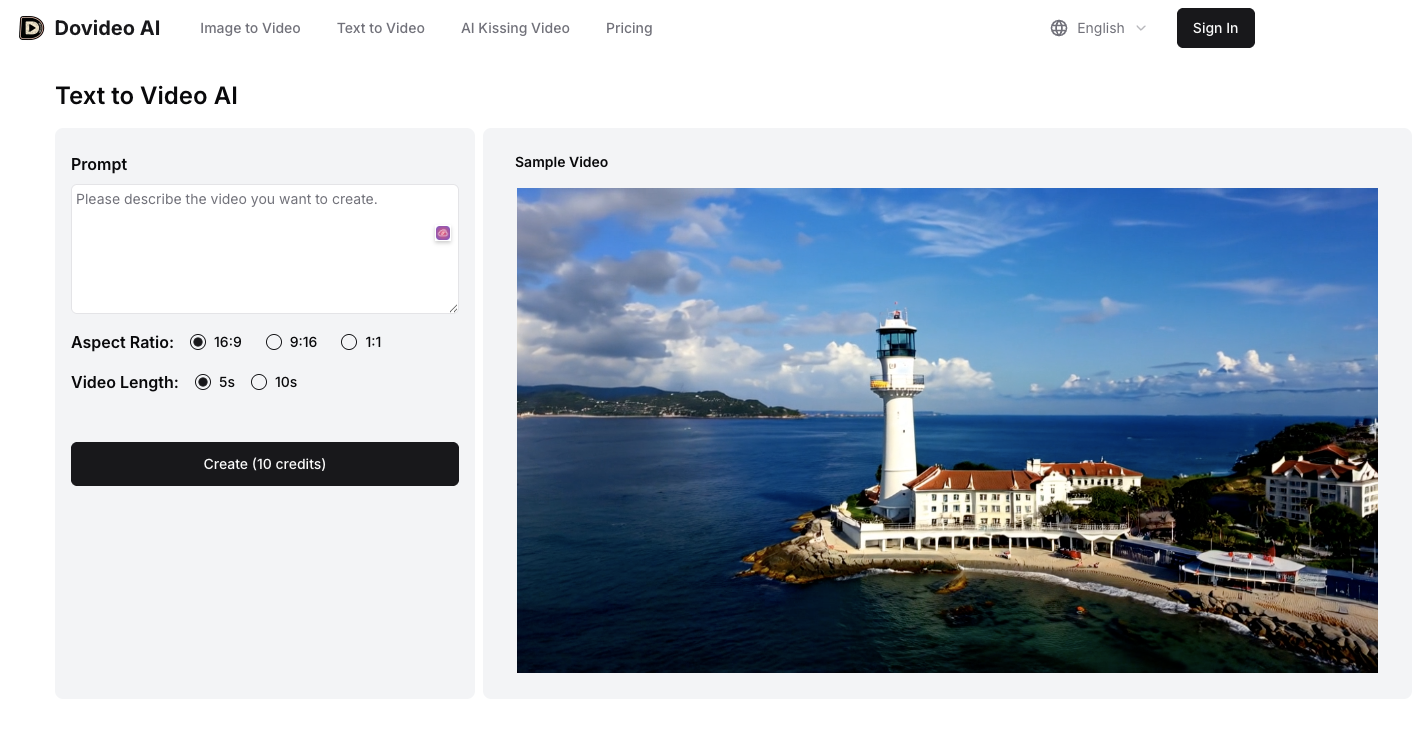Choose the 10s video length
Screen dimensions: 1425x735
click(x=259, y=382)
